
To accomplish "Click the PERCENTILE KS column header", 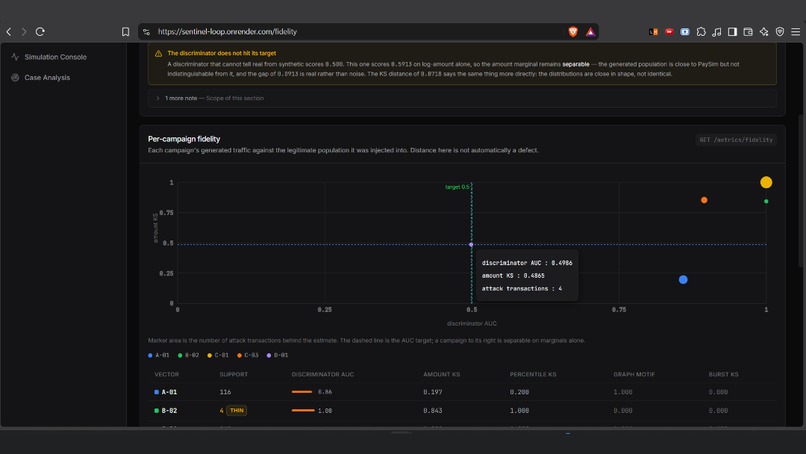I will click(533, 375).
